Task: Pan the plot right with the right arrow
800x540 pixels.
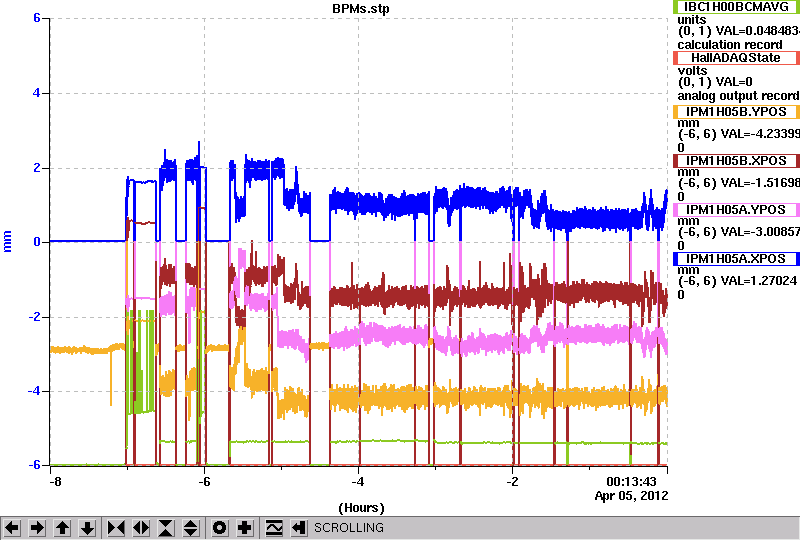Action: (37, 528)
